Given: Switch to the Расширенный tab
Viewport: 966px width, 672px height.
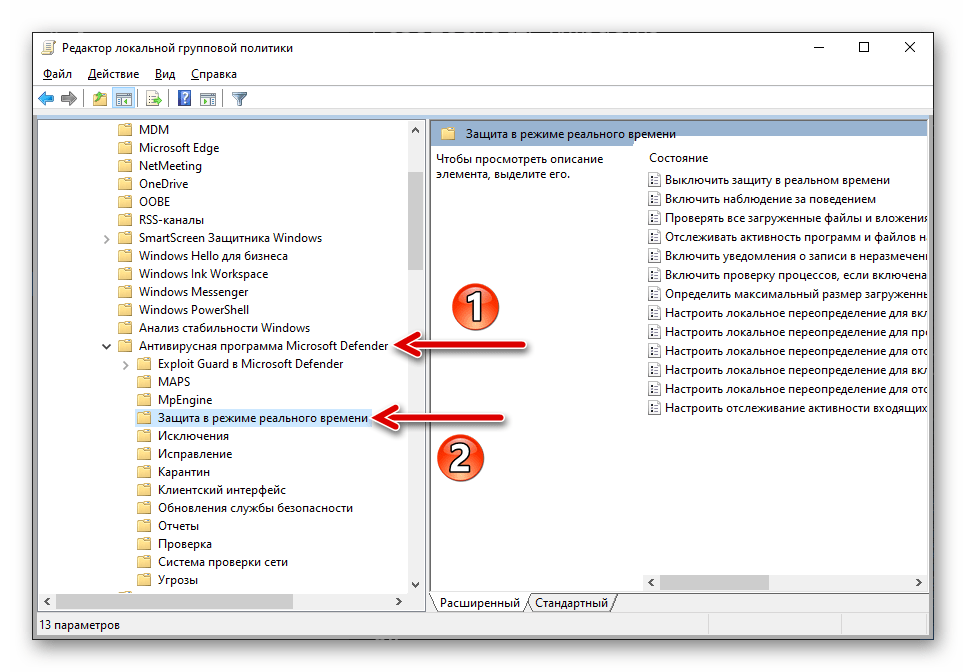Looking at the screenshot, I should [x=479, y=603].
